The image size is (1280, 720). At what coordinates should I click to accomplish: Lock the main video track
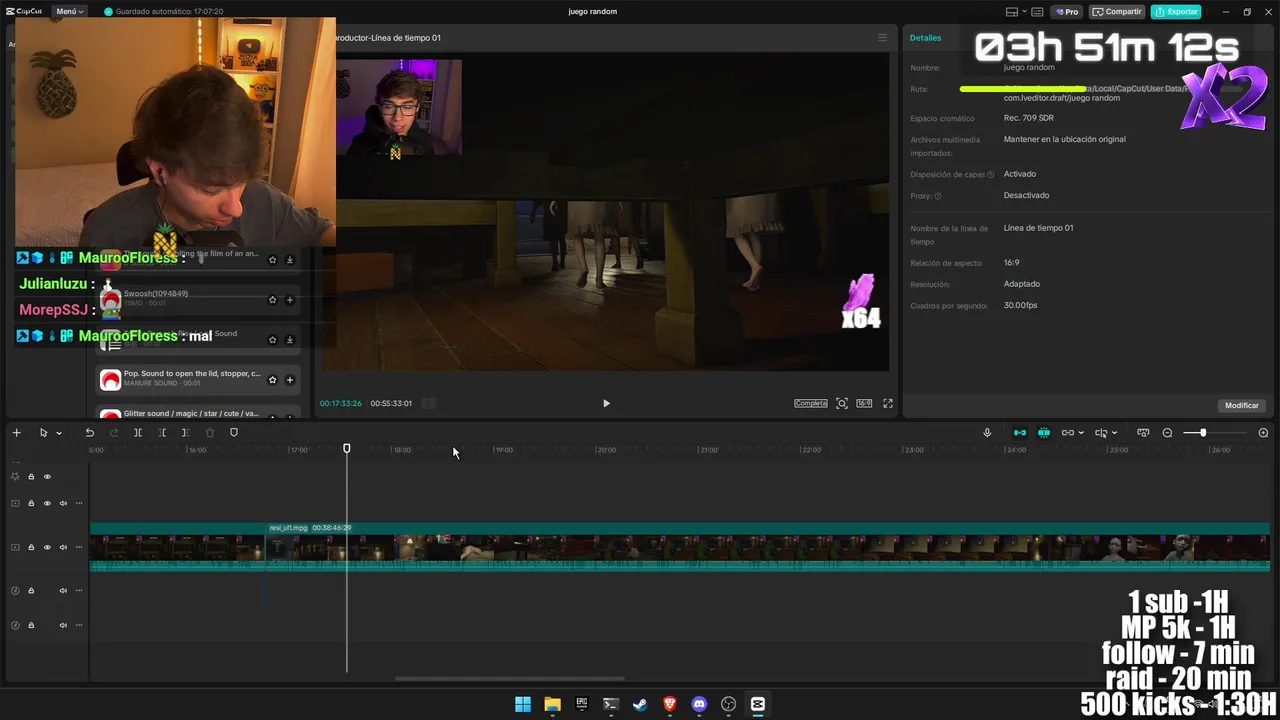[x=31, y=547]
